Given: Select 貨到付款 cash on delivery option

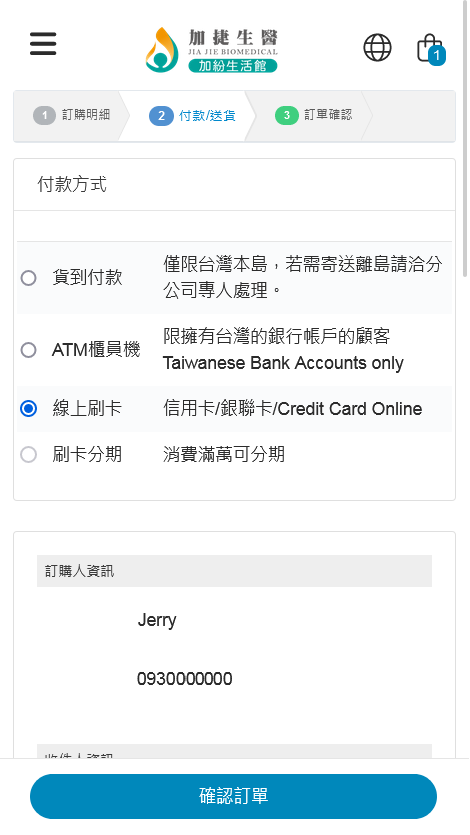Looking at the screenshot, I should (x=28, y=277).
